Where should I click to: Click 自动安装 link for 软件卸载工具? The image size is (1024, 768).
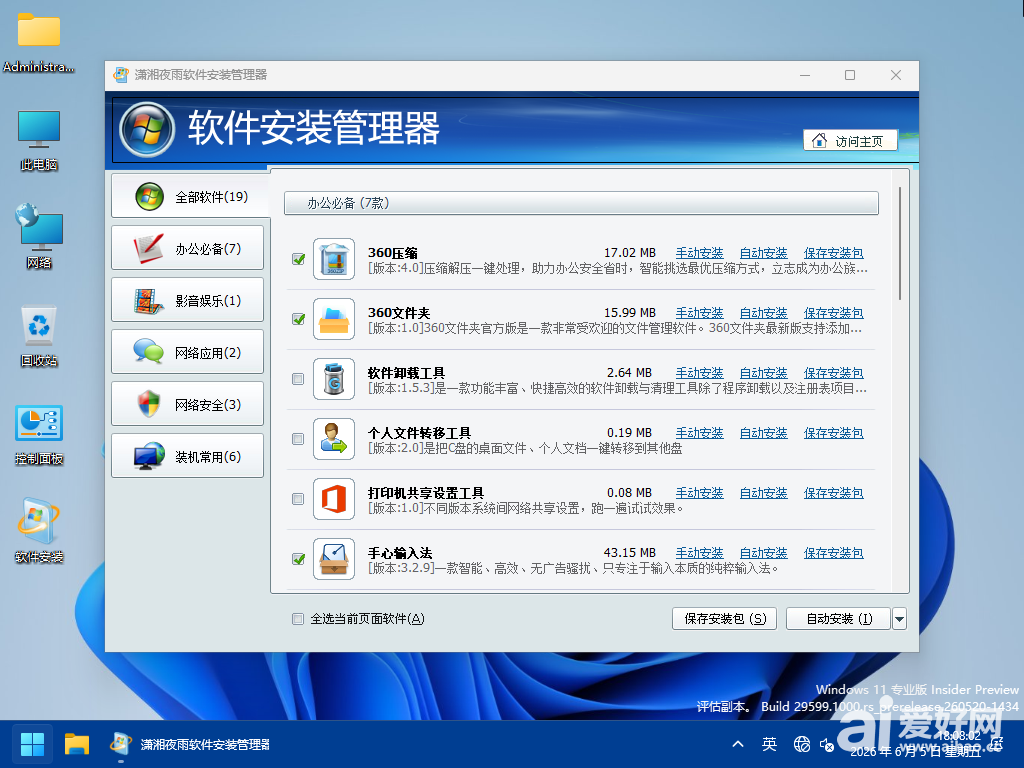pos(763,373)
